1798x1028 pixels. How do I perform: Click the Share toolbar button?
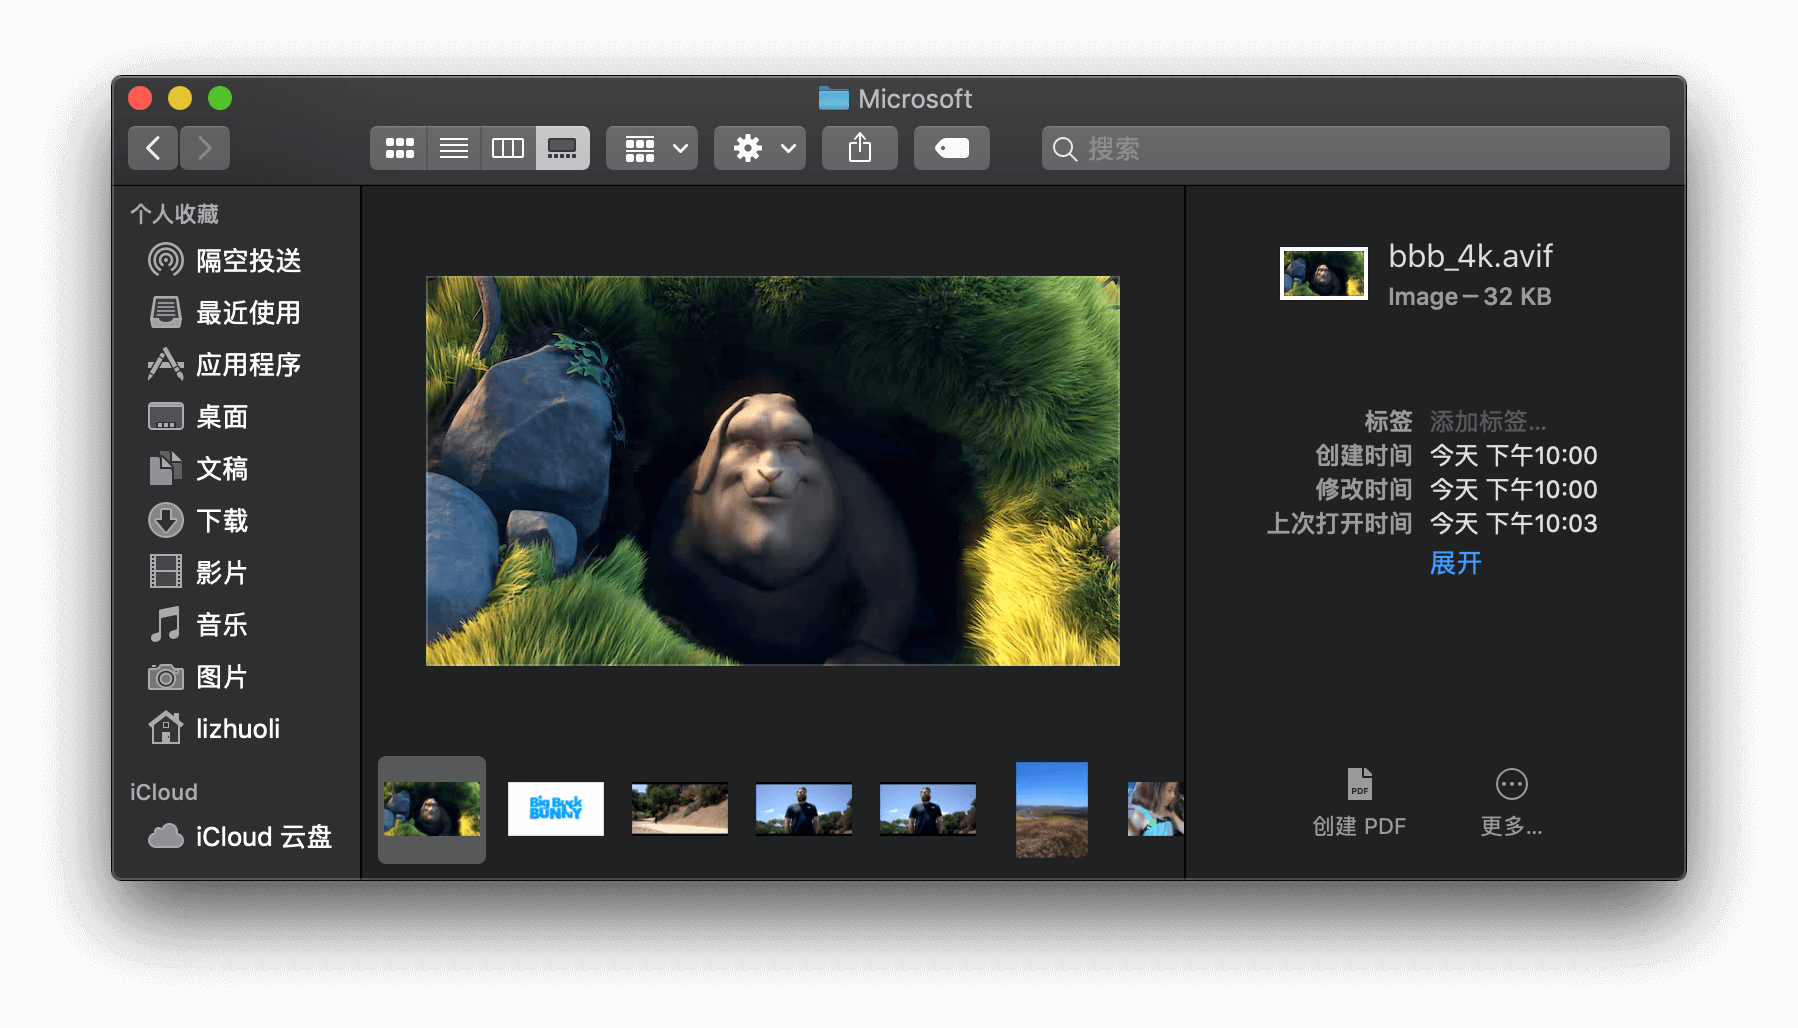(x=860, y=148)
